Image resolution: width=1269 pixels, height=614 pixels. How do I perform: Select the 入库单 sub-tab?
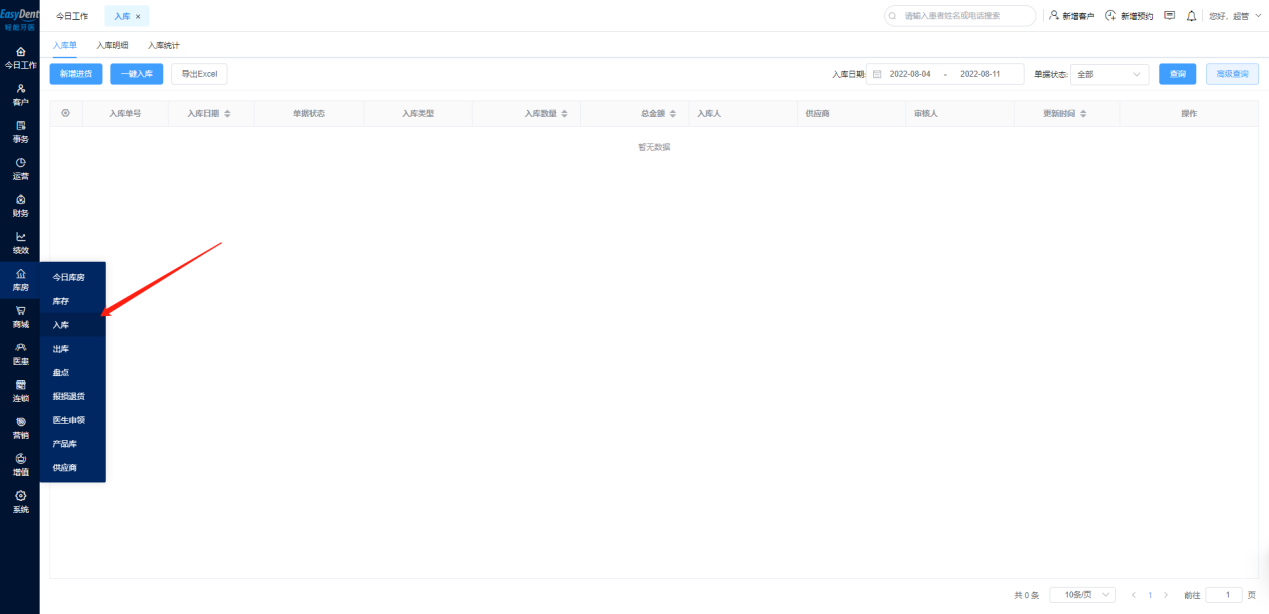pos(65,45)
